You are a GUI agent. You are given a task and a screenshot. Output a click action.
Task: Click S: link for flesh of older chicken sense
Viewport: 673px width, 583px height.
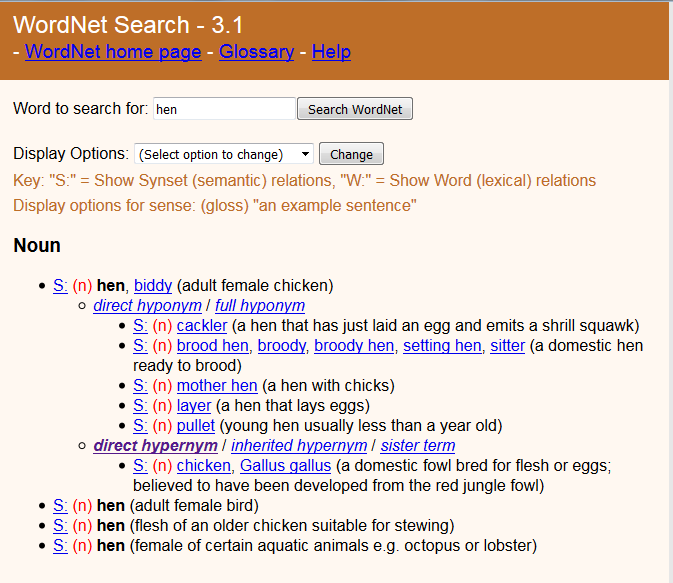pos(60,525)
